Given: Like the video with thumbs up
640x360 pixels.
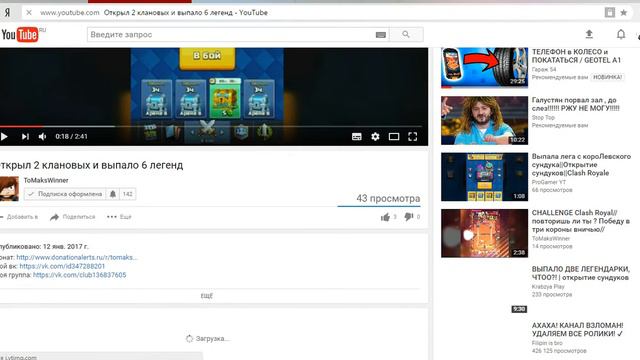Looking at the screenshot, I should pyautogui.click(x=385, y=217).
